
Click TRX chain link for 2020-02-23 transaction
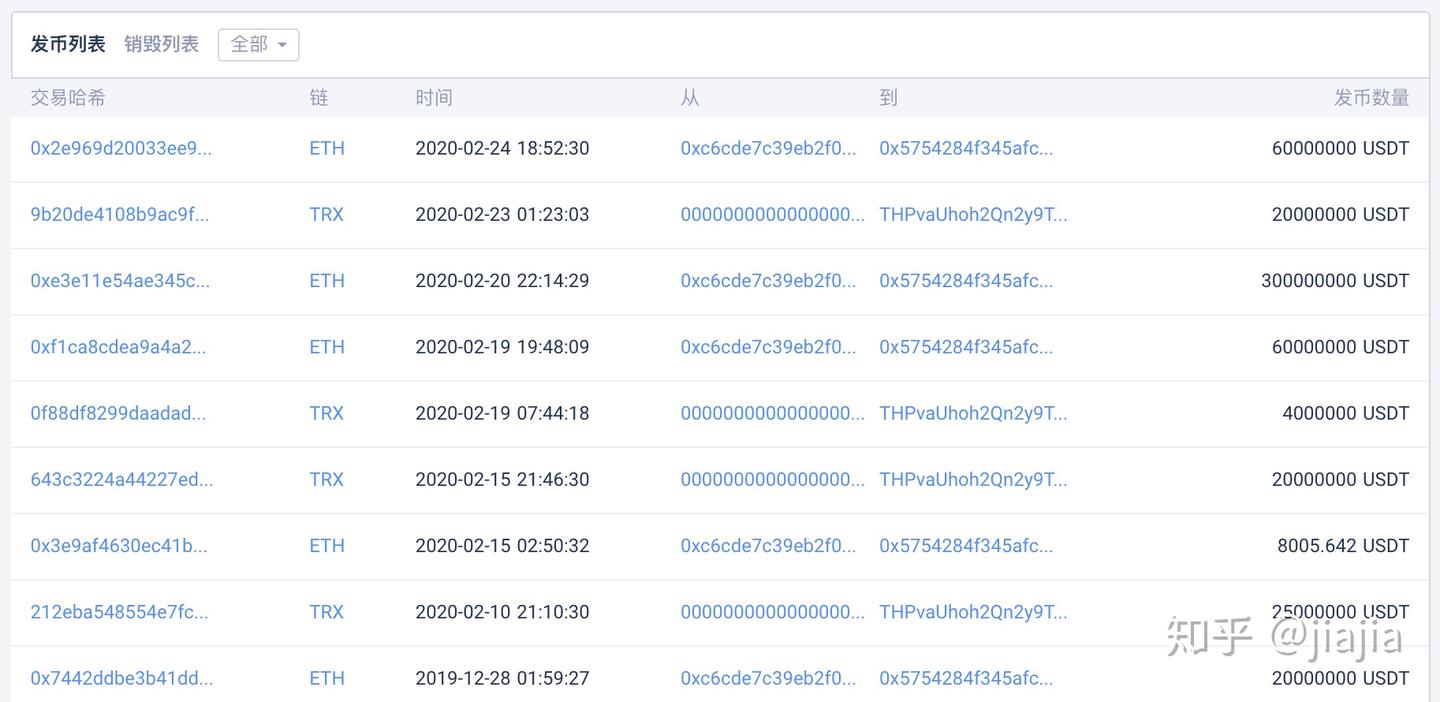(x=326, y=214)
